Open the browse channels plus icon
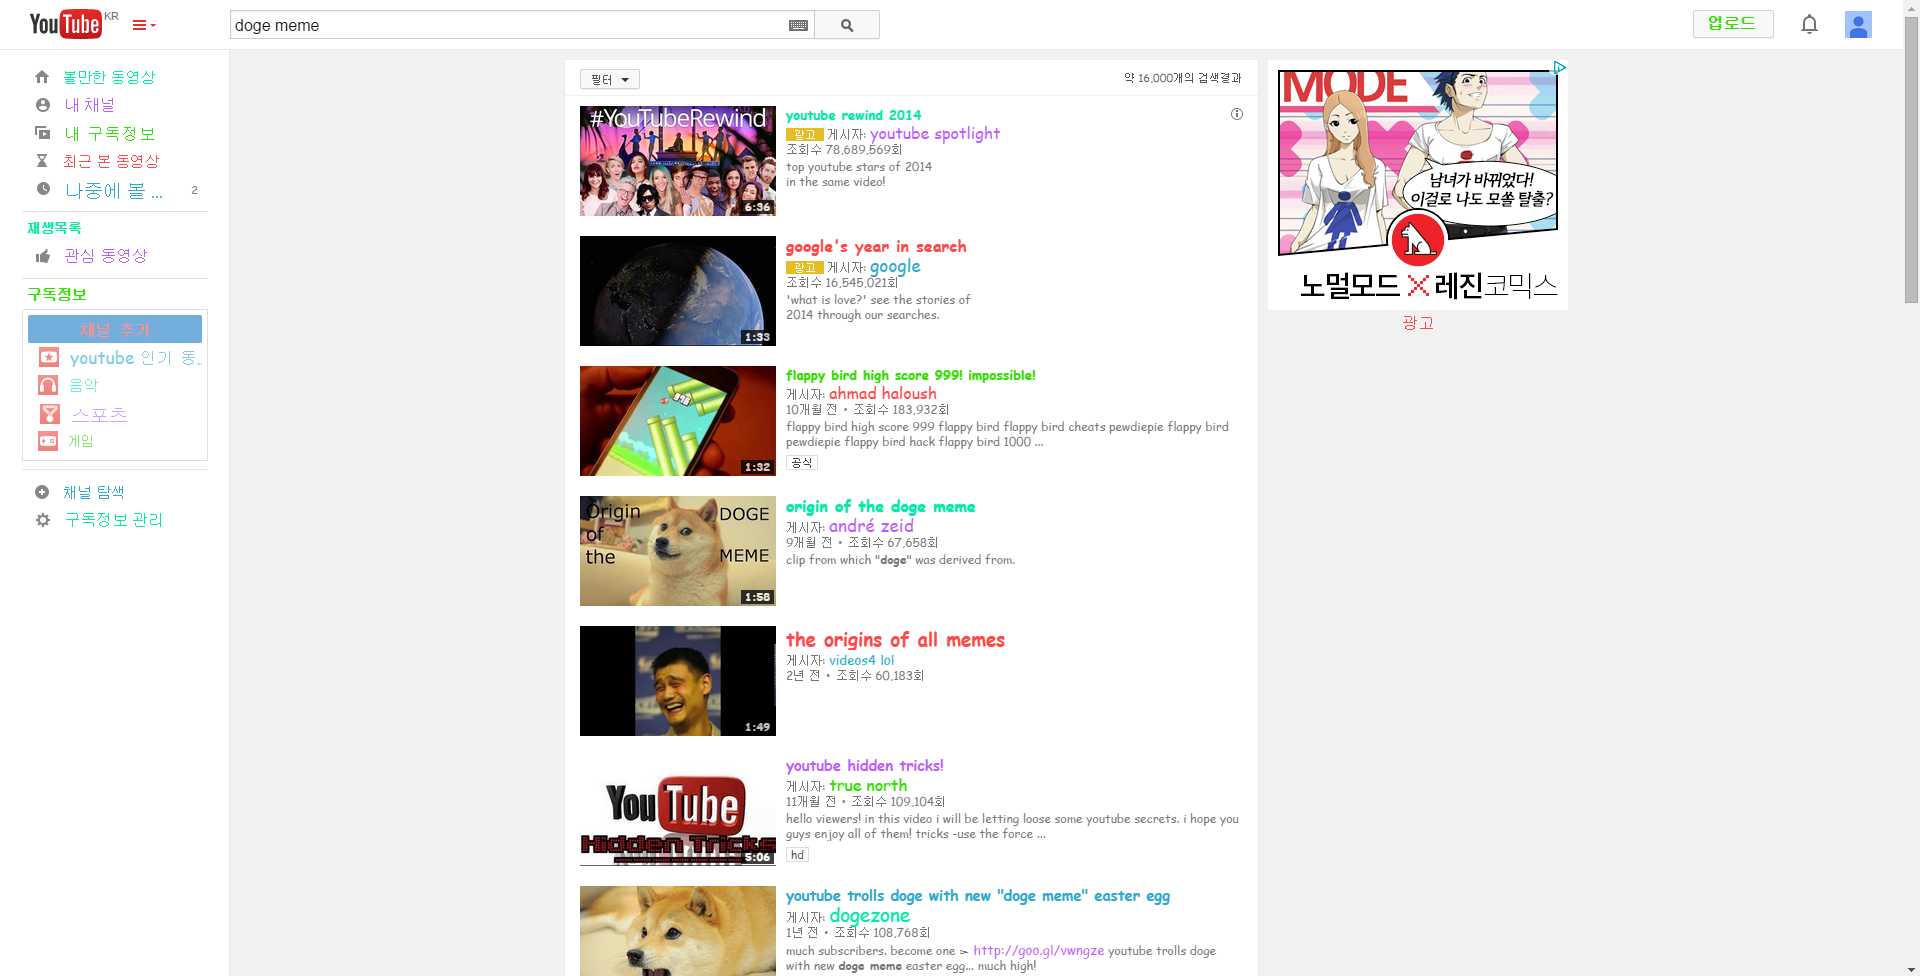The height and width of the screenshot is (976, 1920). click(42, 492)
